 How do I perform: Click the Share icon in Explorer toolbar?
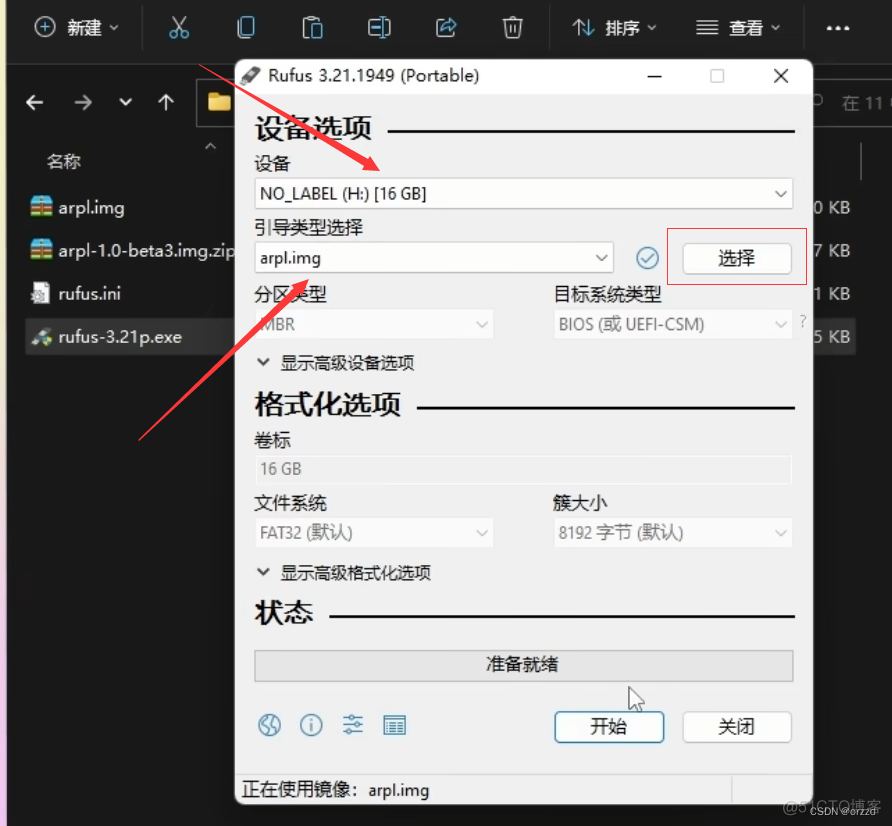coord(446,27)
